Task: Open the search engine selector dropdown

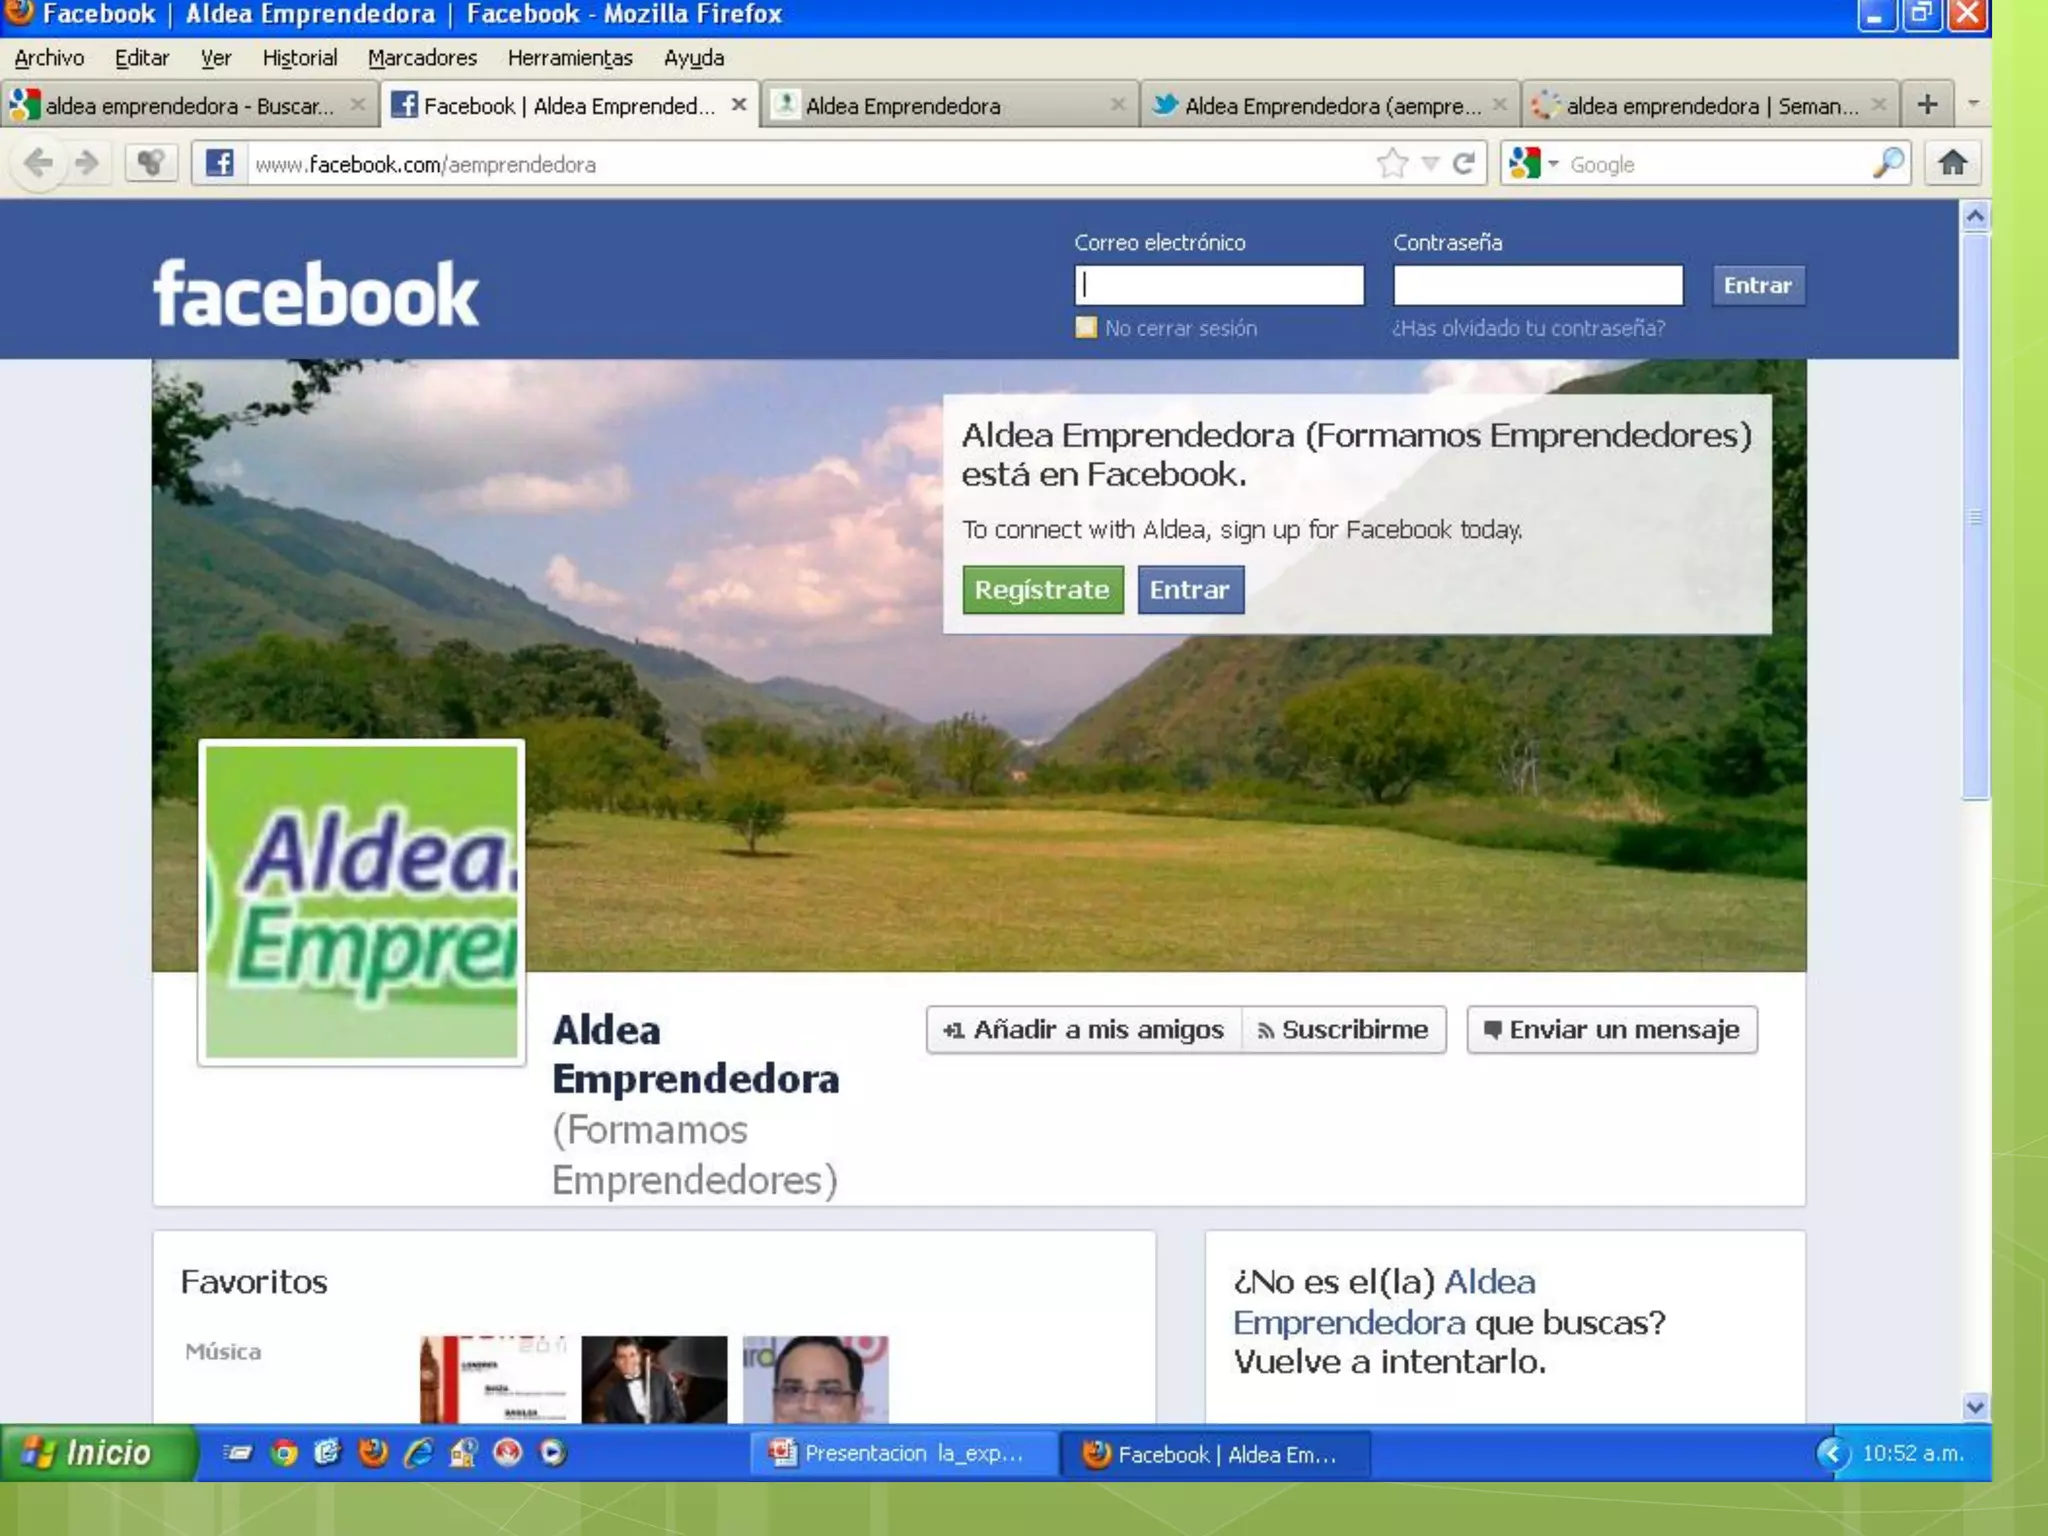Action: [1553, 163]
